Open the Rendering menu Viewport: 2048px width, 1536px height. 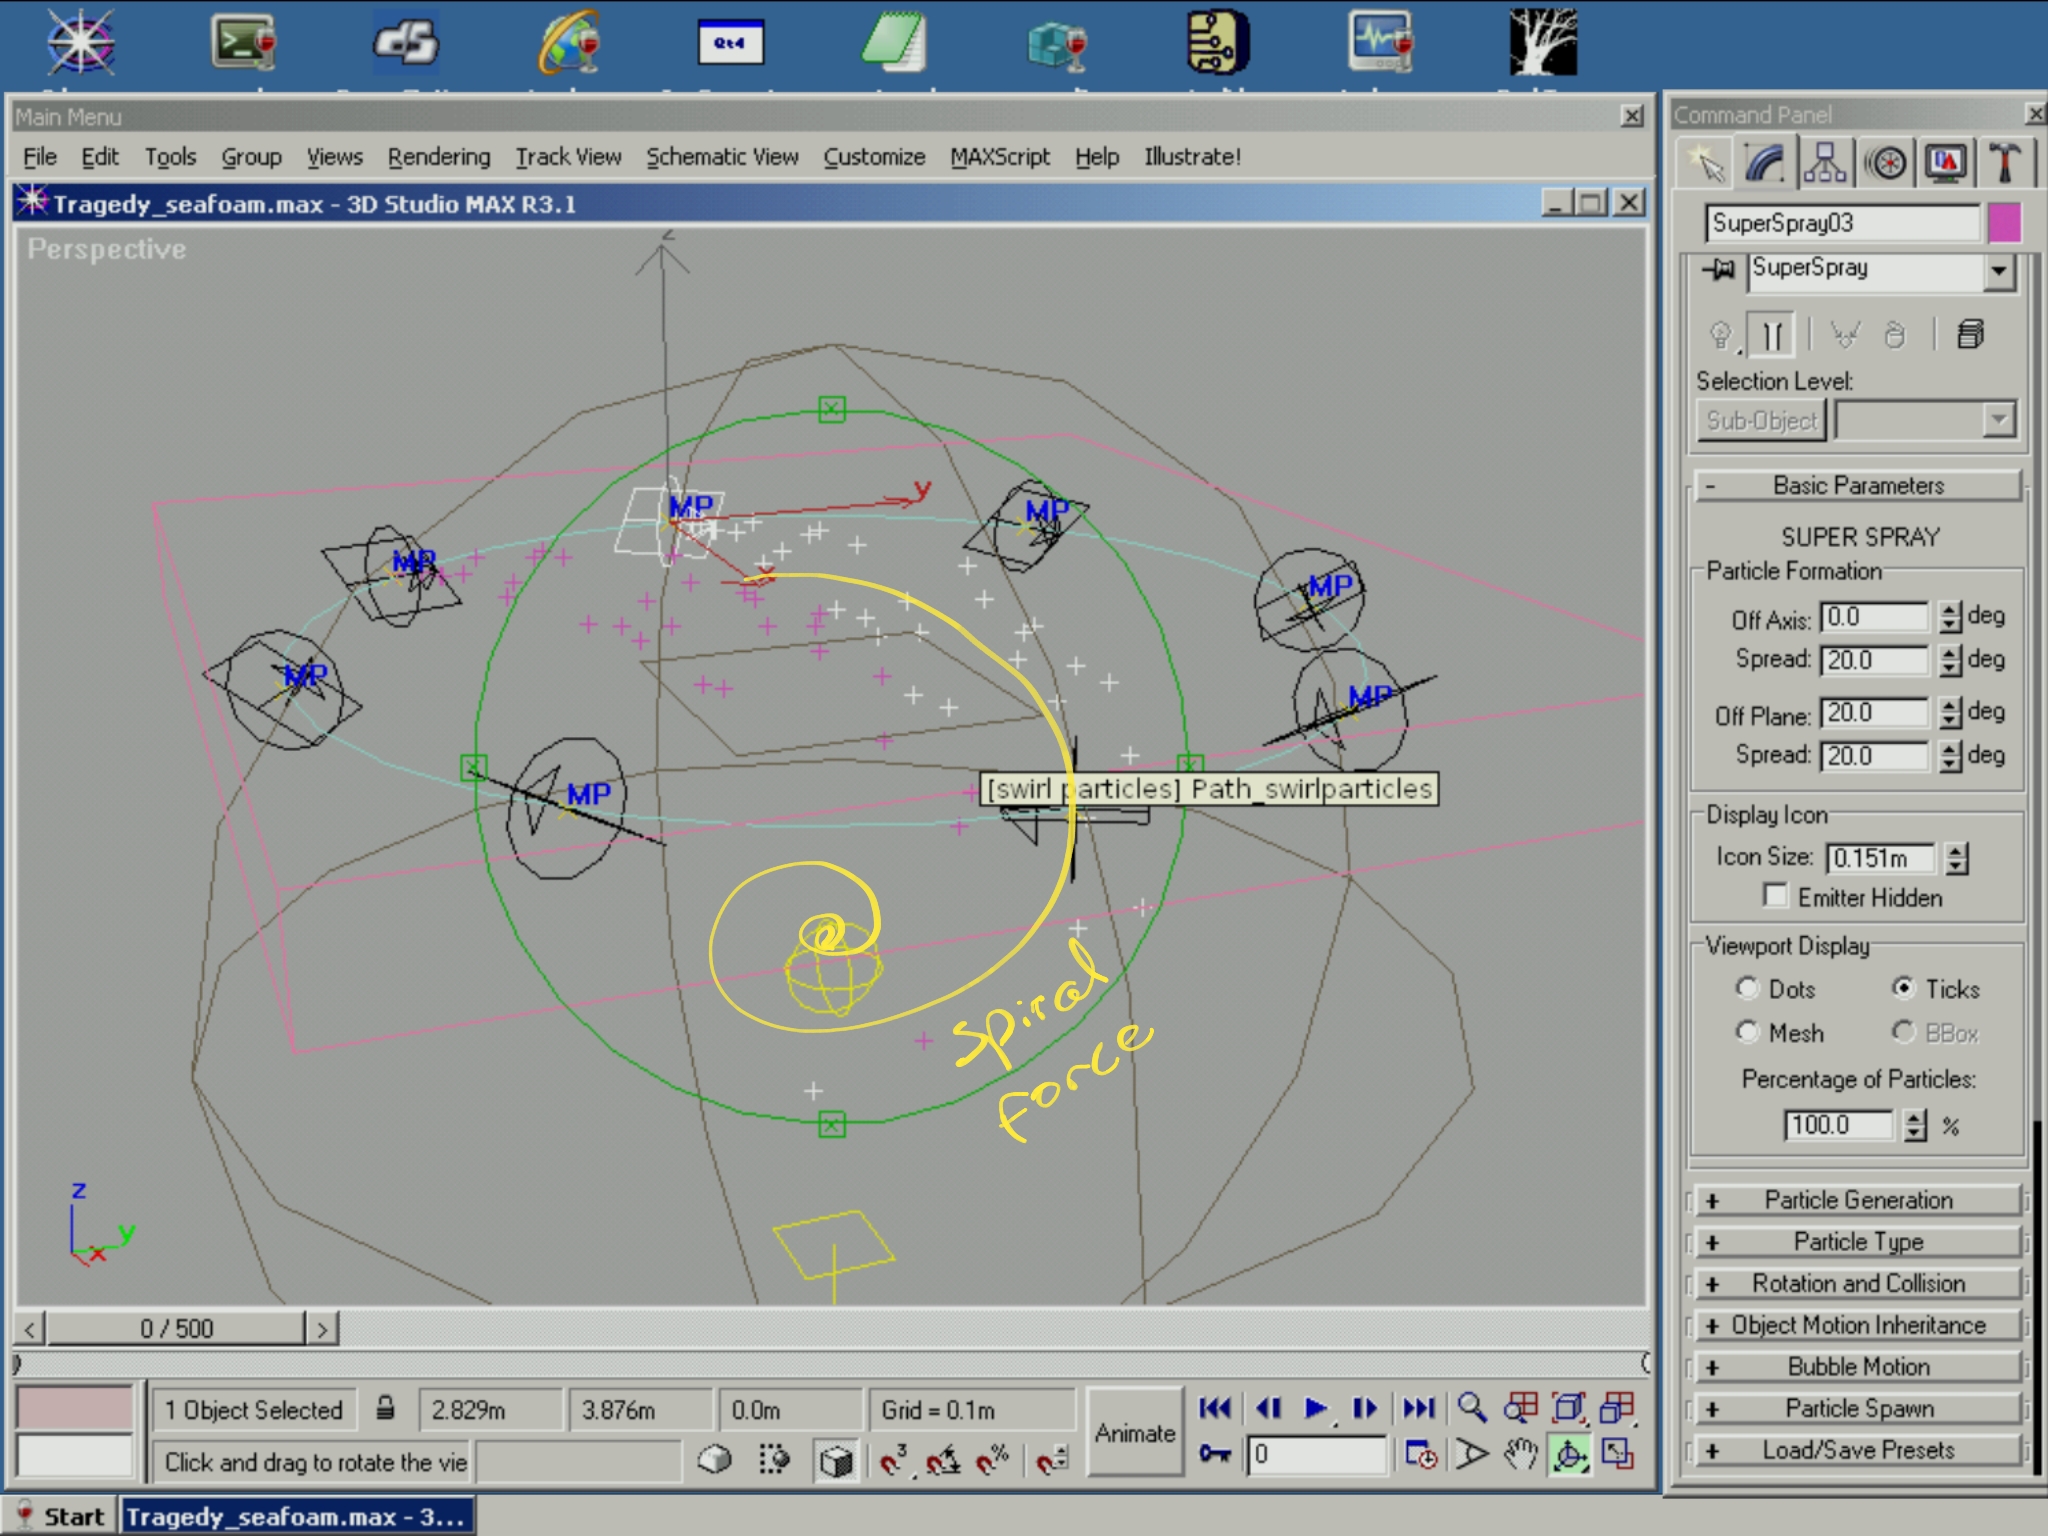click(439, 157)
